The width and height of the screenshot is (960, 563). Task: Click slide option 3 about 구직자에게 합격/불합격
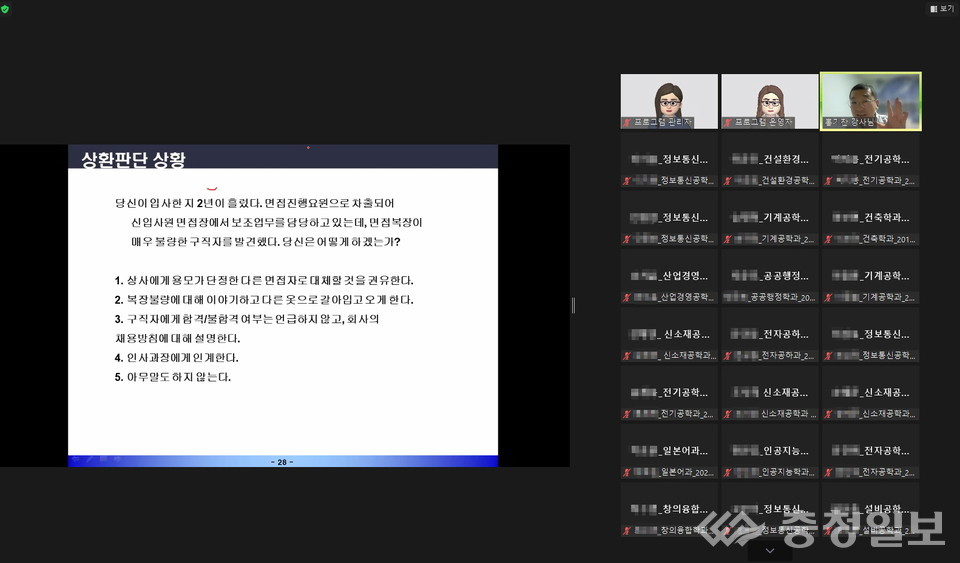tap(247, 319)
